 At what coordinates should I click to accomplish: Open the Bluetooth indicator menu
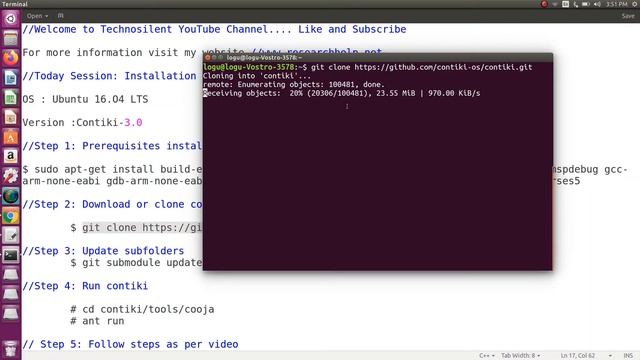(x=576, y=4)
